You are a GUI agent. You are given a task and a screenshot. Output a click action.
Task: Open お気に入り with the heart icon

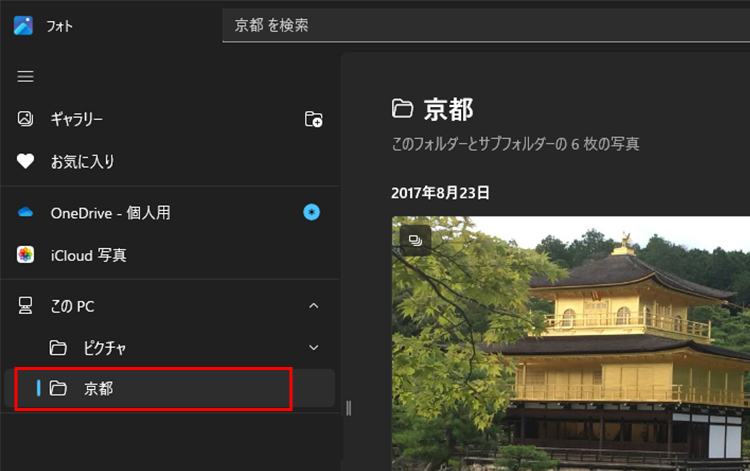pos(82,161)
